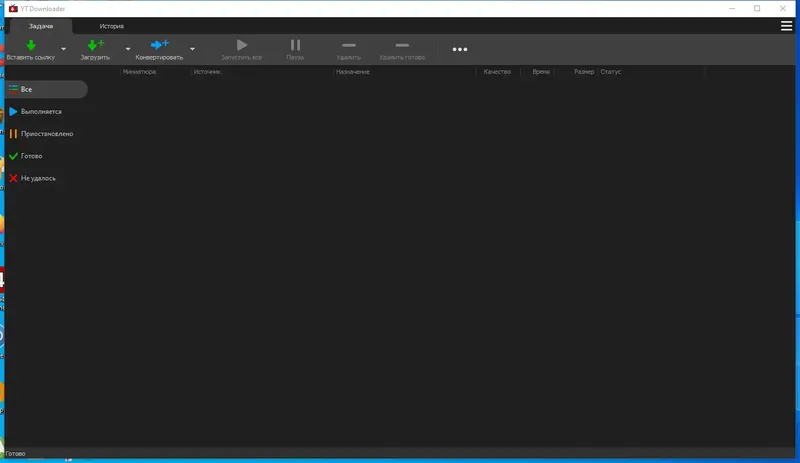Open the three-dots more options button
The width and height of the screenshot is (800, 463).
click(460, 50)
